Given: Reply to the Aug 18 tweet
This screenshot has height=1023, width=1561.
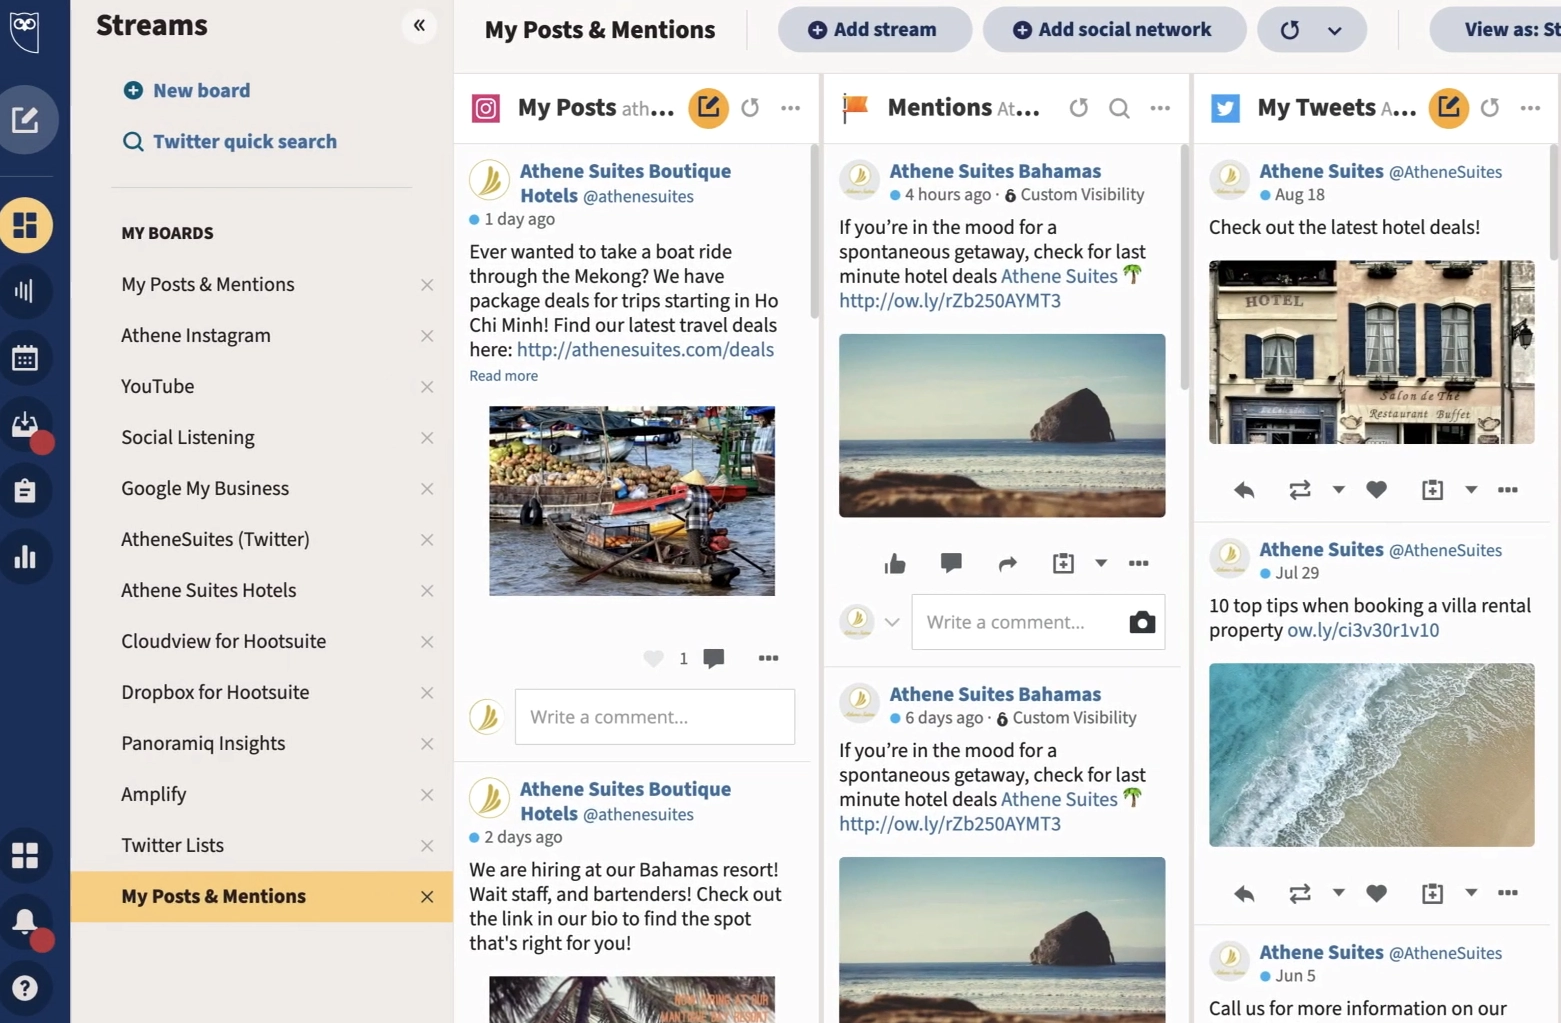Looking at the screenshot, I should pos(1244,490).
